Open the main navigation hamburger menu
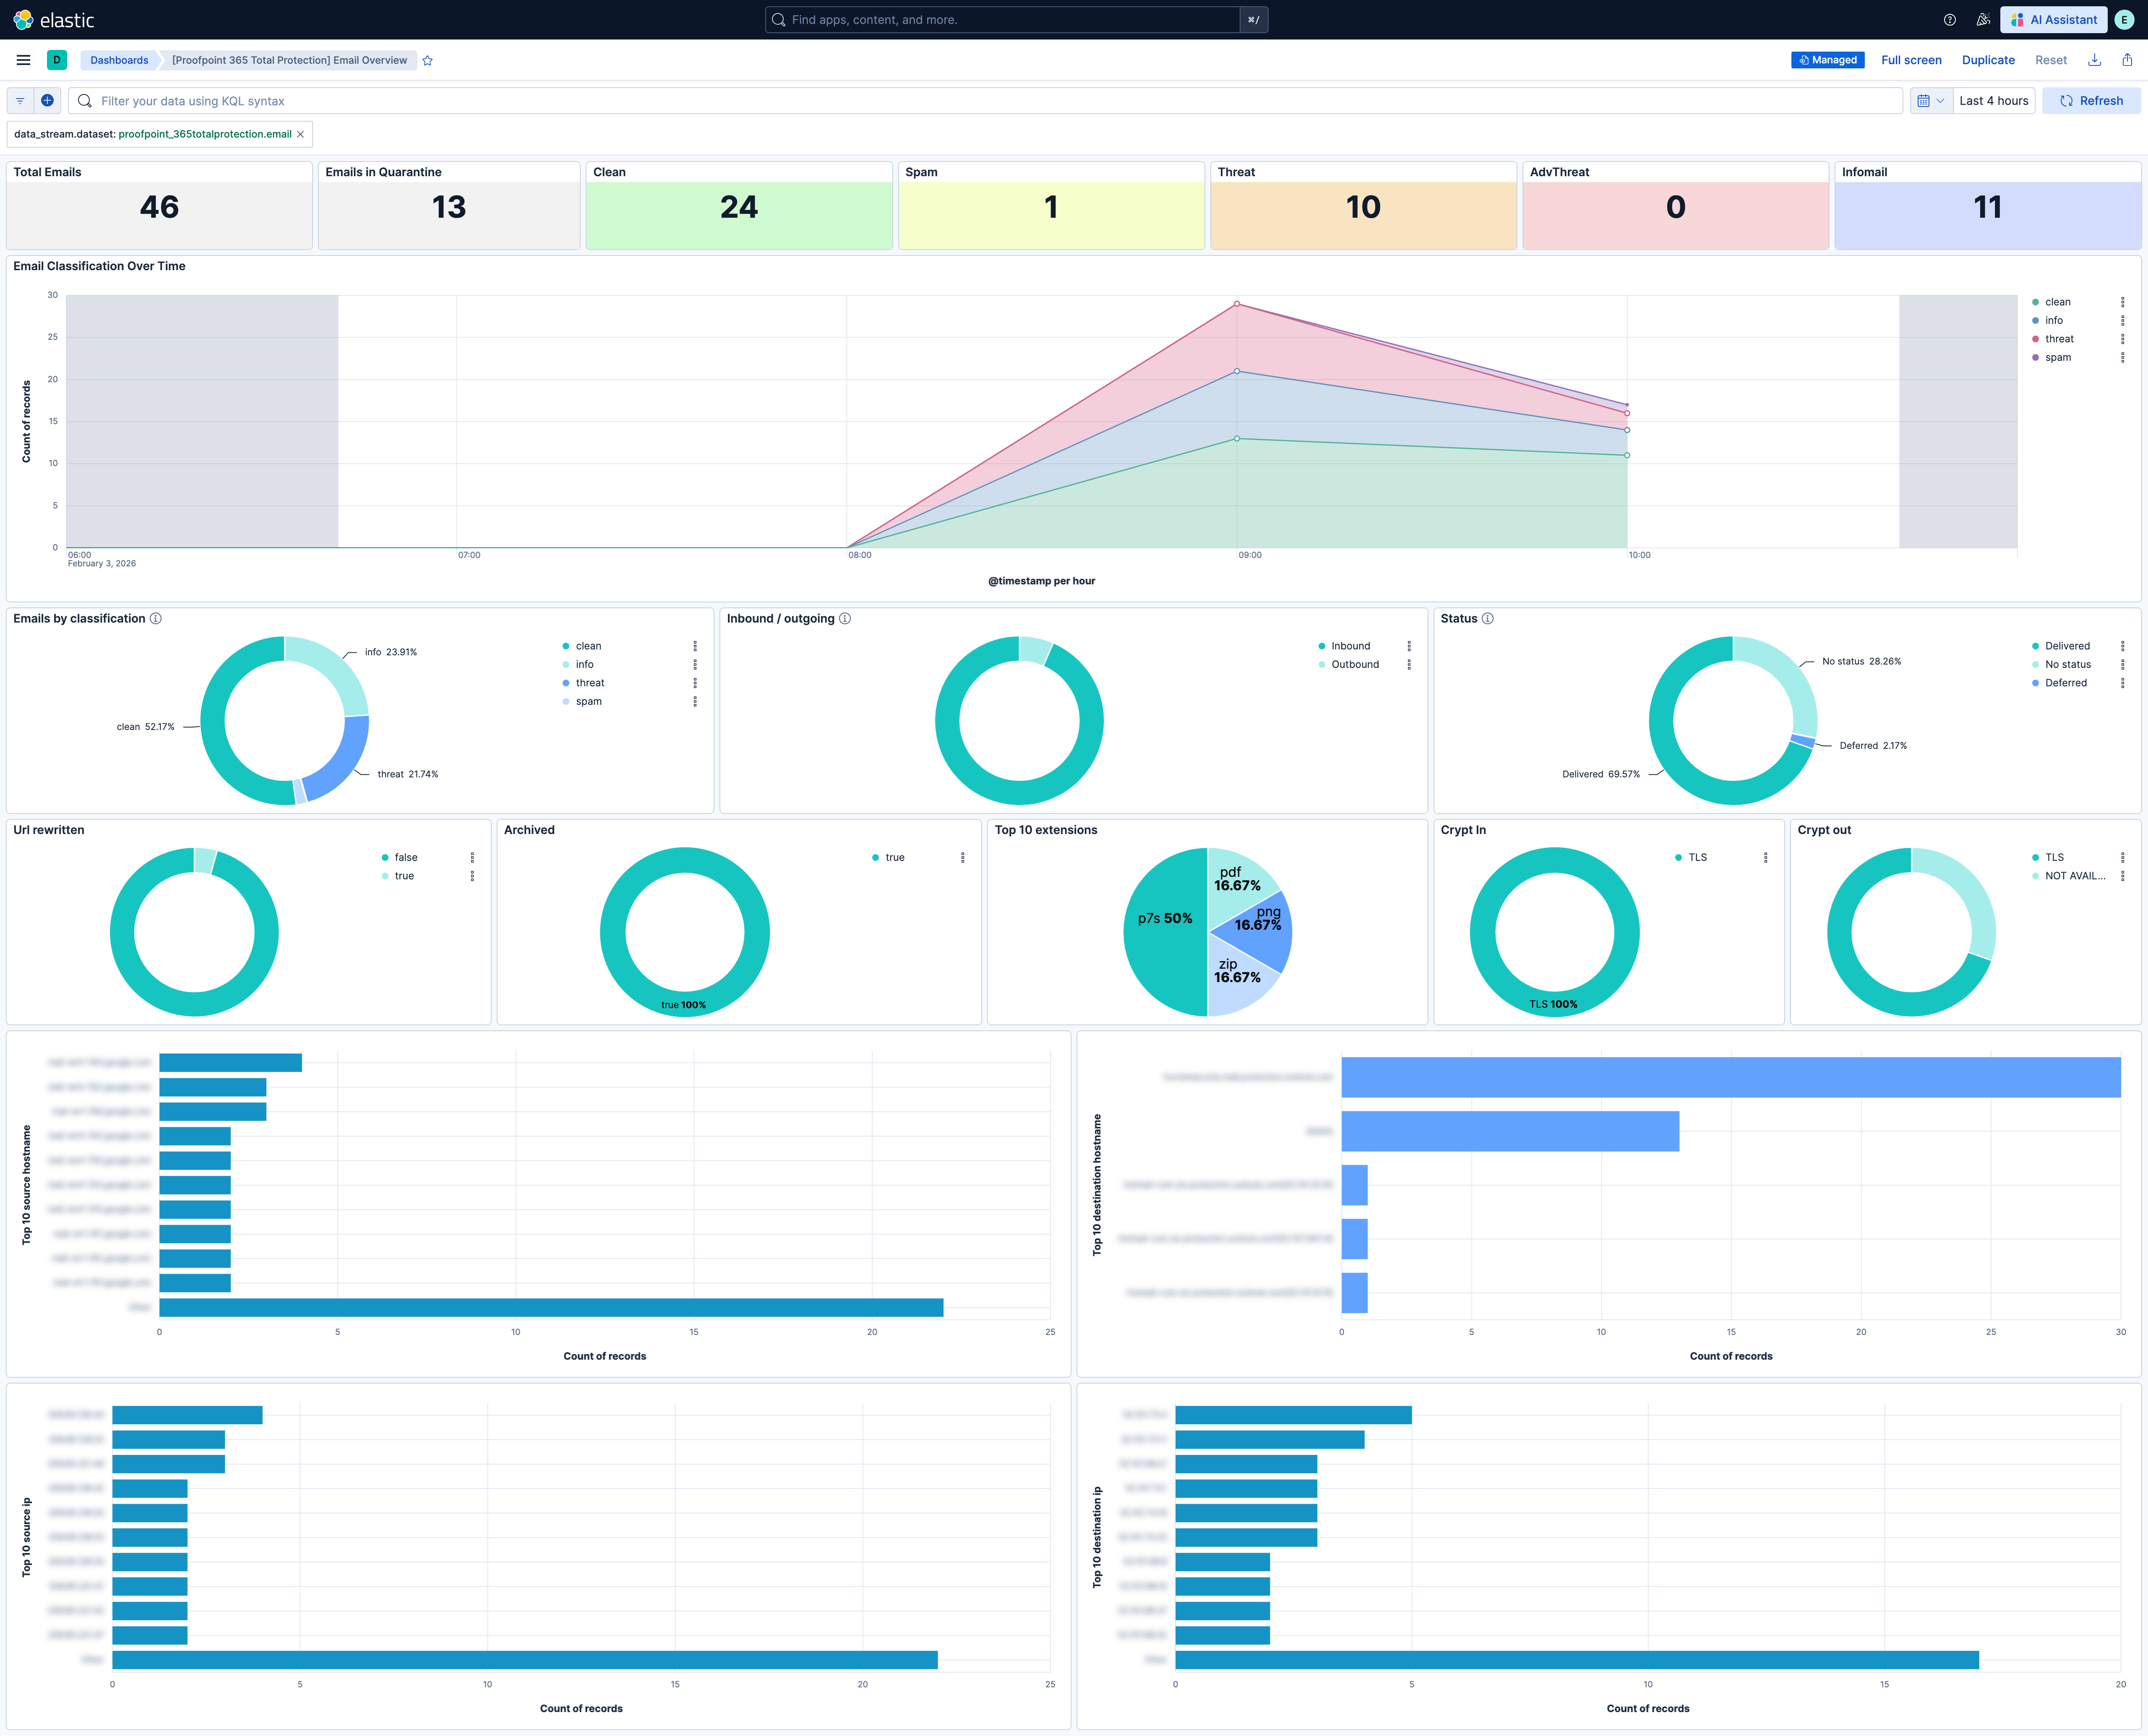2148x1736 pixels. 23,59
